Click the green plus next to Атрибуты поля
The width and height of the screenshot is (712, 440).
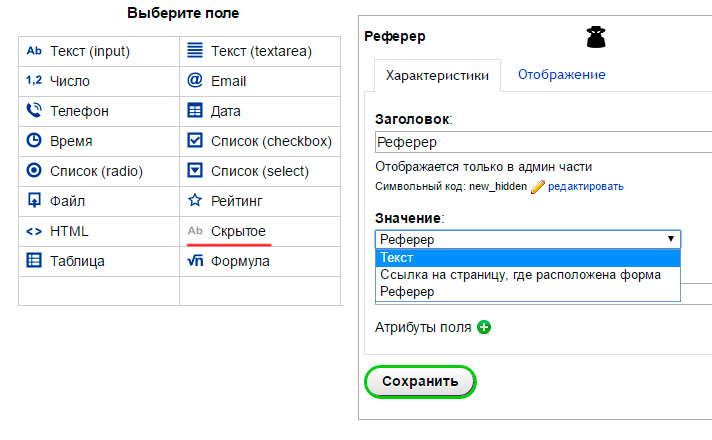[x=484, y=327]
